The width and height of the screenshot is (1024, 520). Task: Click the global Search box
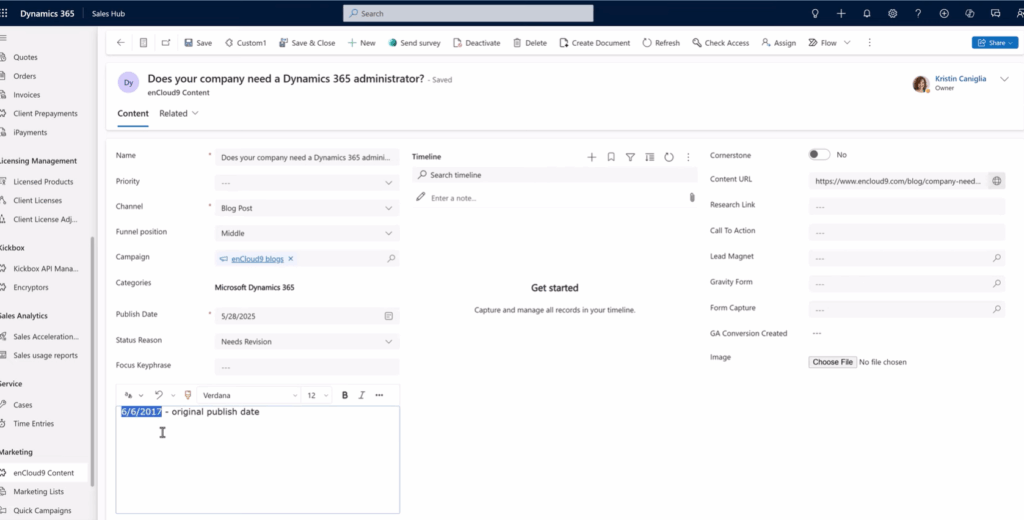(x=468, y=13)
